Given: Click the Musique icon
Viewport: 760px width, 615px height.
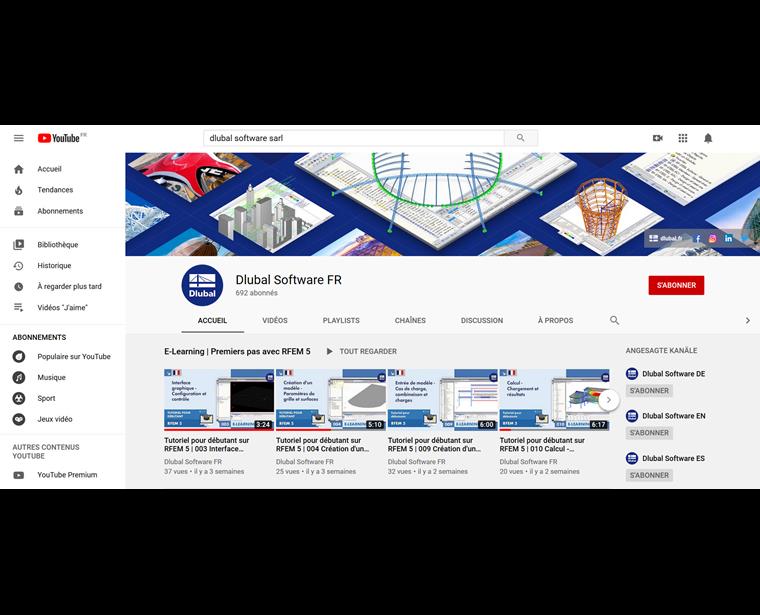Looking at the screenshot, I should click(18, 378).
